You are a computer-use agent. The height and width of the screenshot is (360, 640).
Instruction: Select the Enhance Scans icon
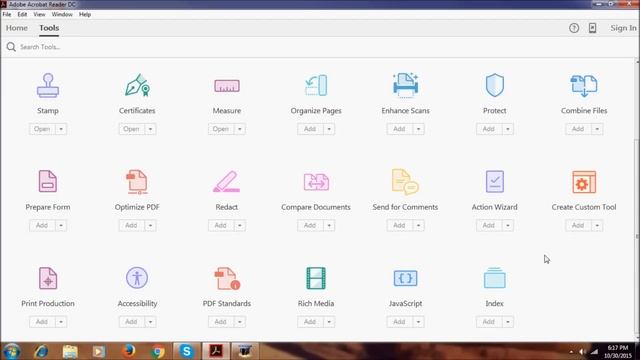coord(405,85)
